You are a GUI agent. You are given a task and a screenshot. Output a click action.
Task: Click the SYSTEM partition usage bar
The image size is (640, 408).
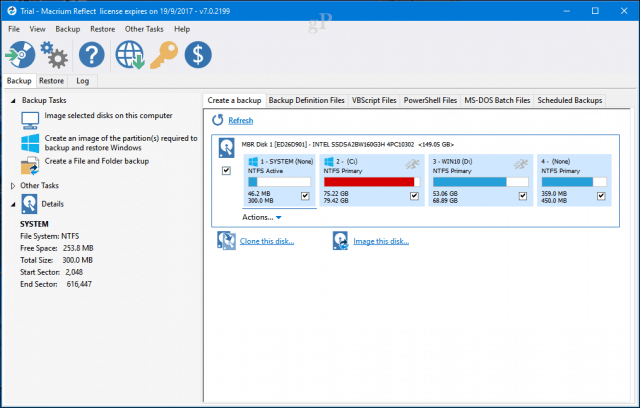coord(279,182)
